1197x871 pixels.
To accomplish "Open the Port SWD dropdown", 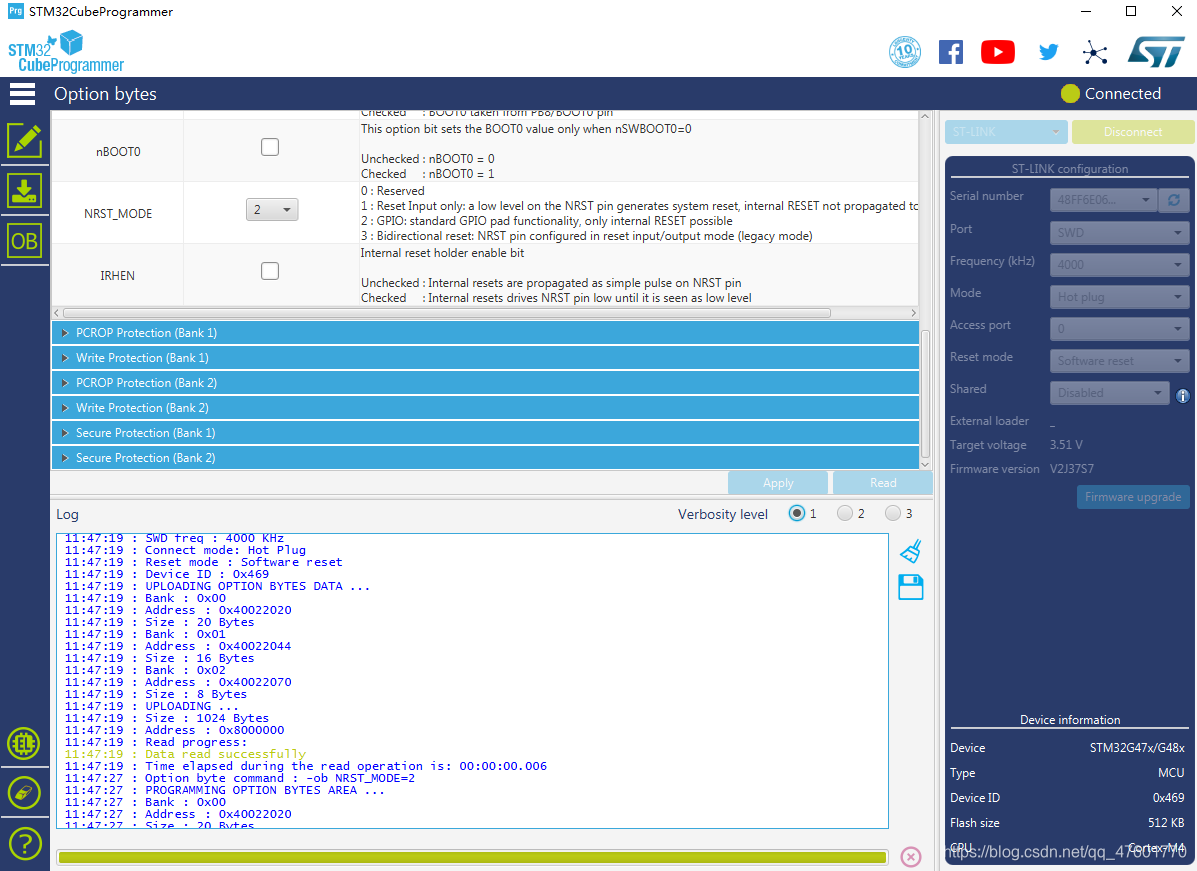I will (1119, 233).
